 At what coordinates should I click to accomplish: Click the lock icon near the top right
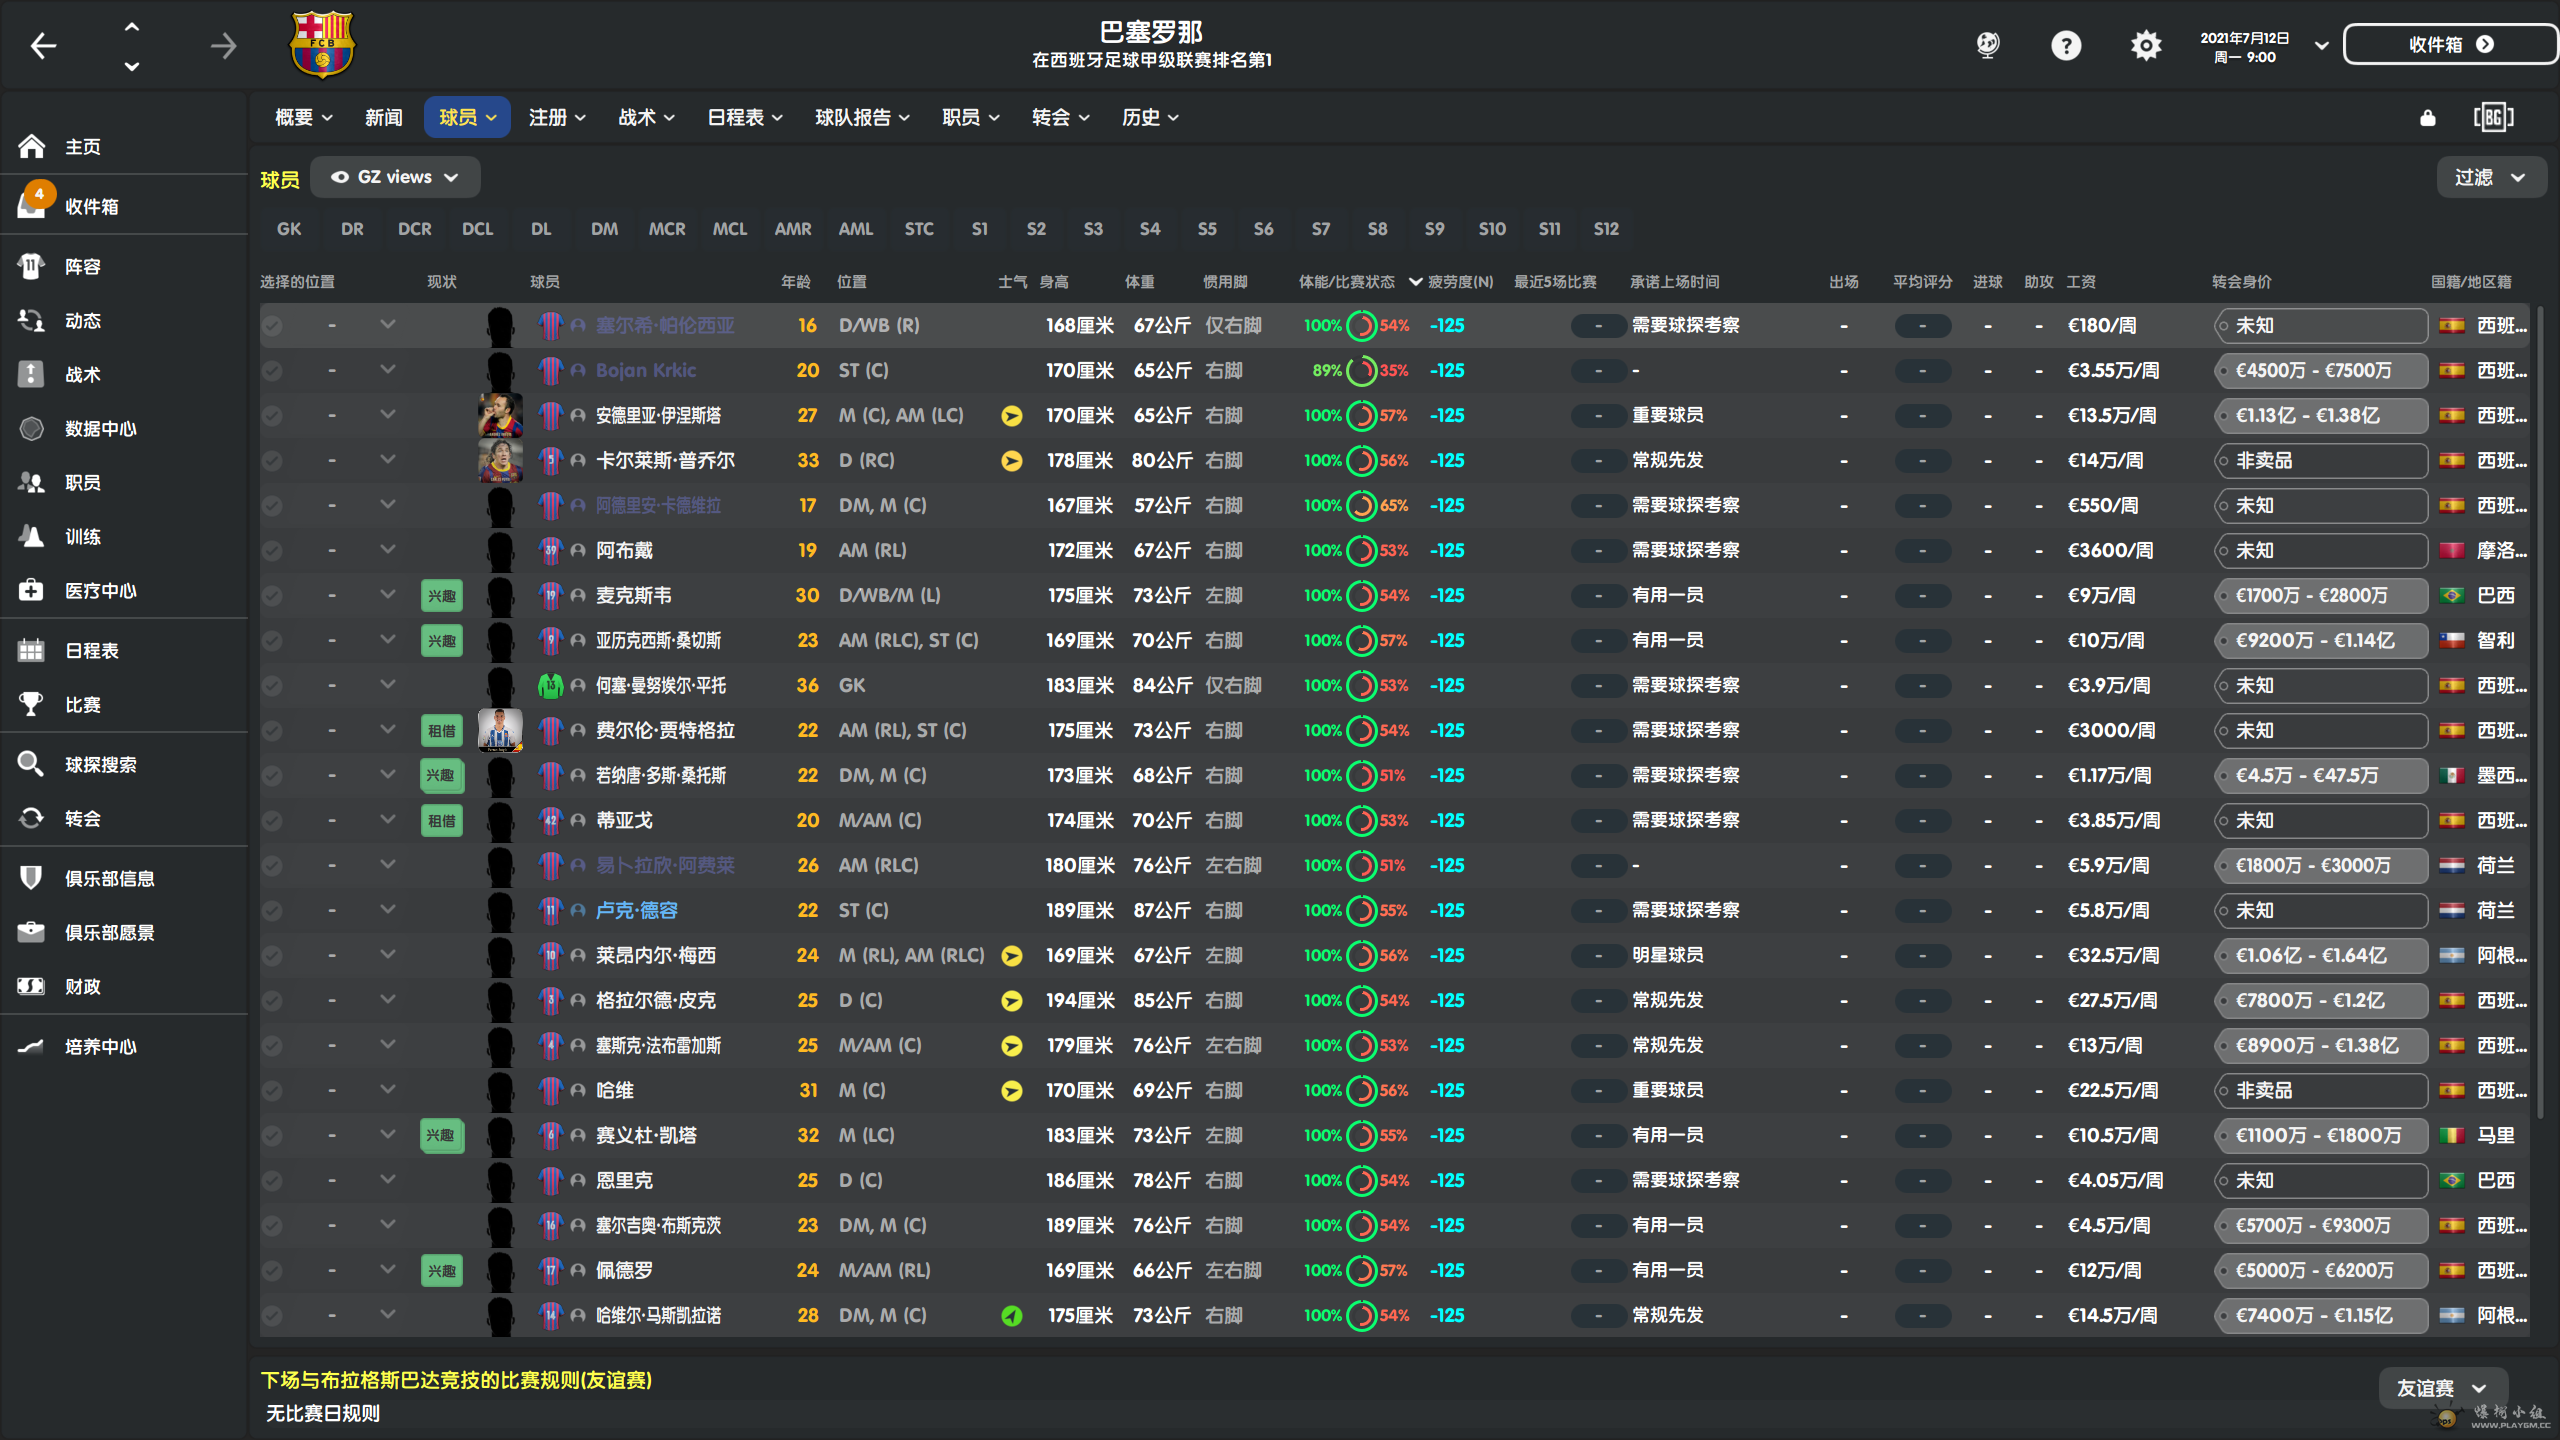tap(2428, 118)
